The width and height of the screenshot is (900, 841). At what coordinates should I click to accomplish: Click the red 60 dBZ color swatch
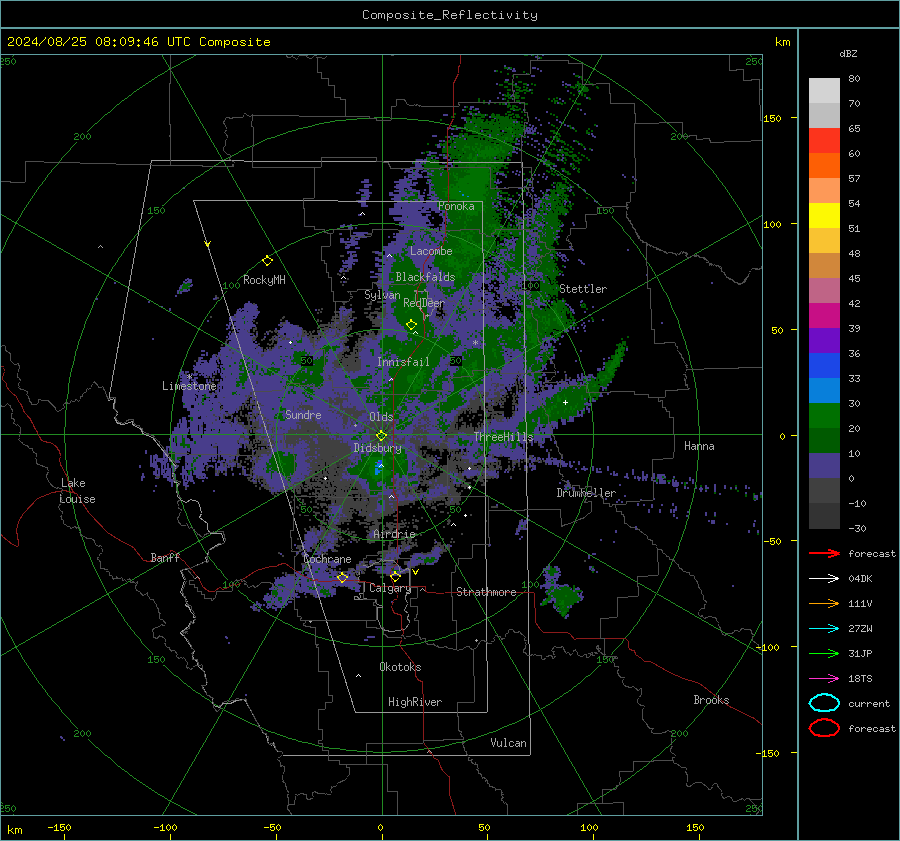pyautogui.click(x=824, y=140)
